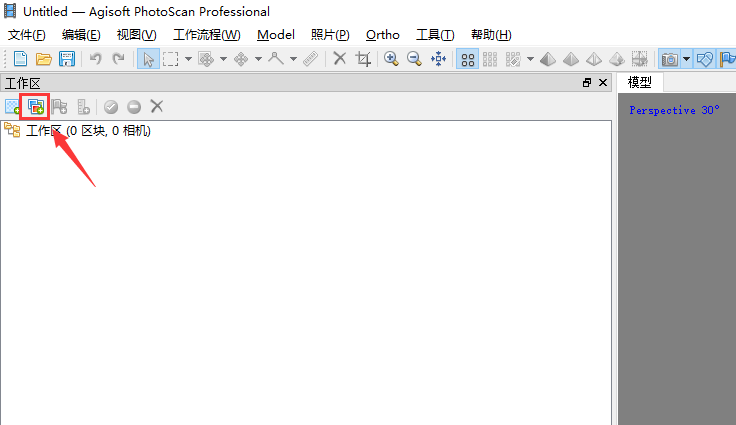Expand the dense cloud classes dropdown arrow
This screenshot has width=736, height=425.
point(530,59)
